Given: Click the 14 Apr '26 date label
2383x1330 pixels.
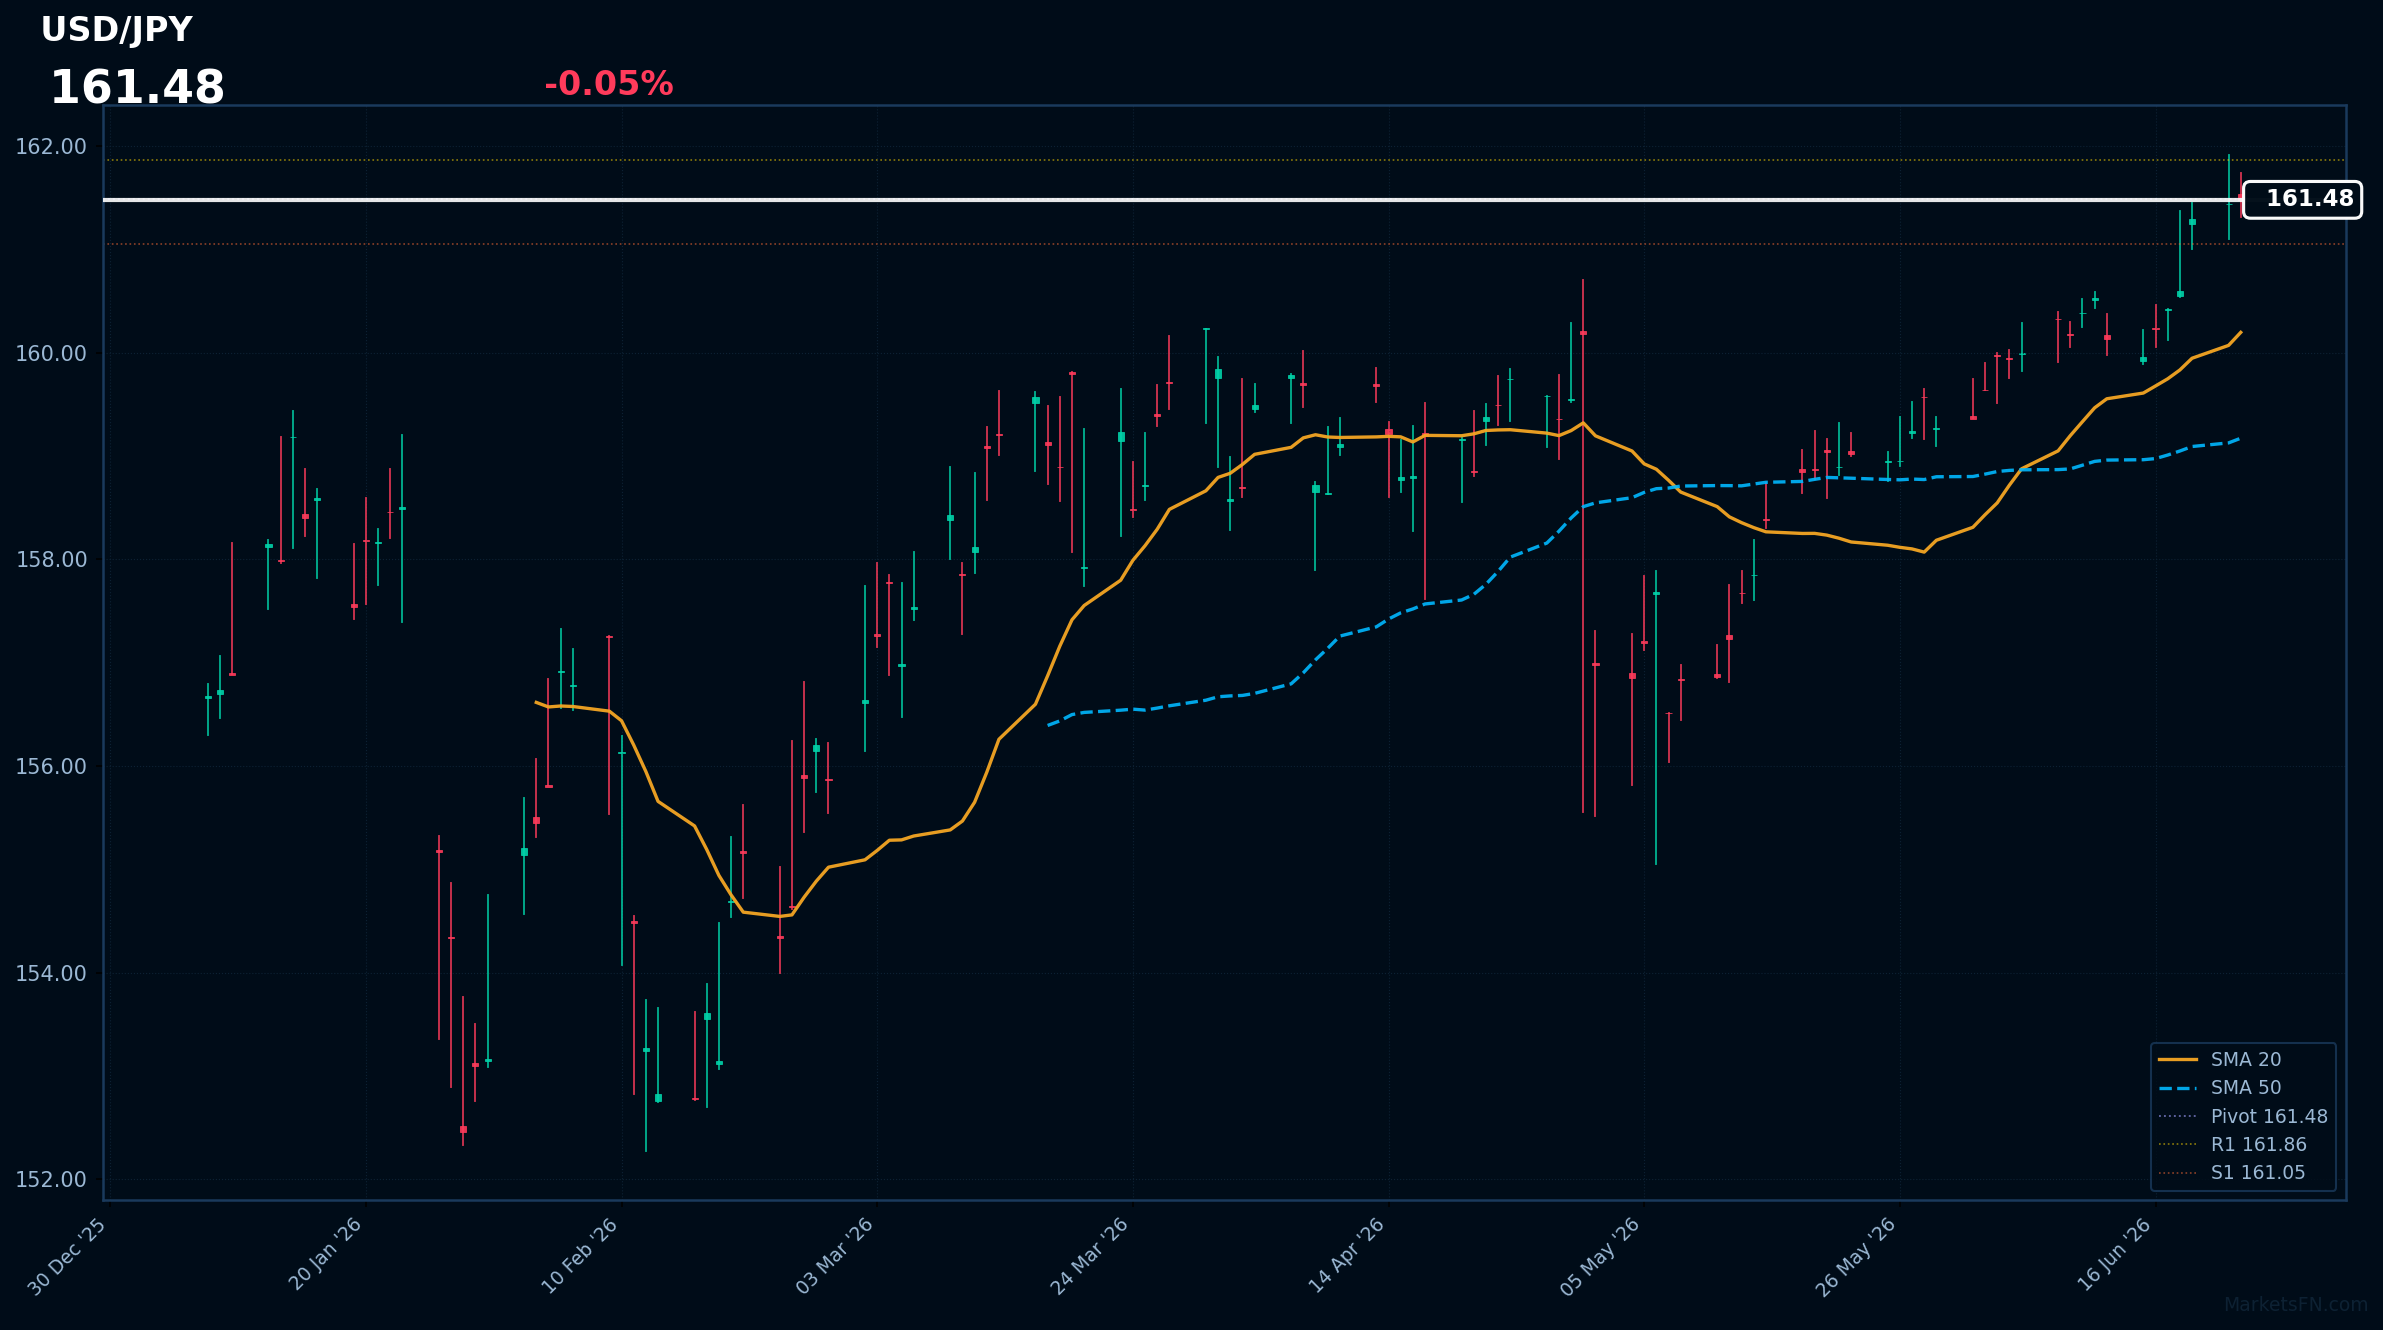Looking at the screenshot, I should [x=1348, y=1255].
